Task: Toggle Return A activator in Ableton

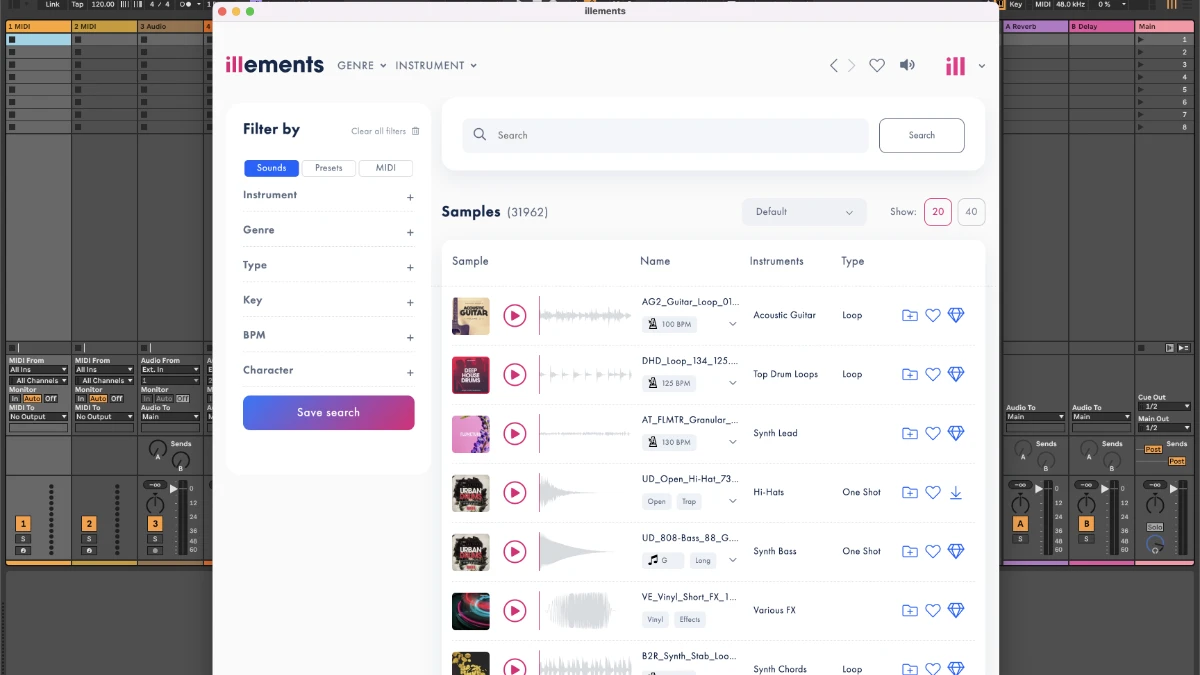Action: click(1020, 523)
